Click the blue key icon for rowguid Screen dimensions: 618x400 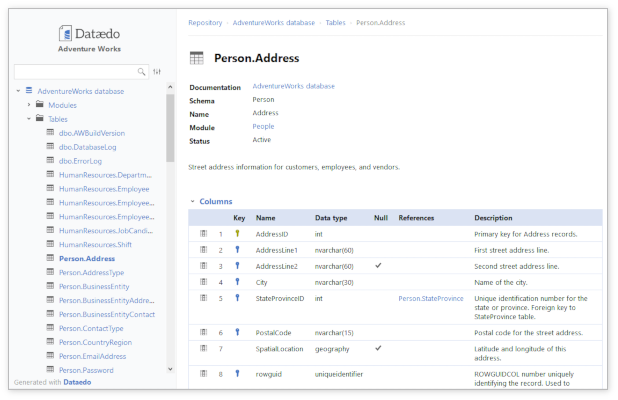coord(237,373)
